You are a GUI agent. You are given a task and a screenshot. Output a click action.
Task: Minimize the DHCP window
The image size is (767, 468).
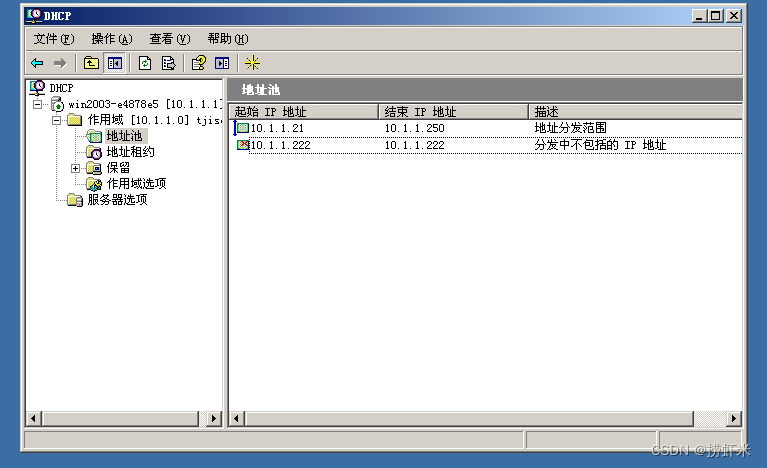[x=699, y=16]
